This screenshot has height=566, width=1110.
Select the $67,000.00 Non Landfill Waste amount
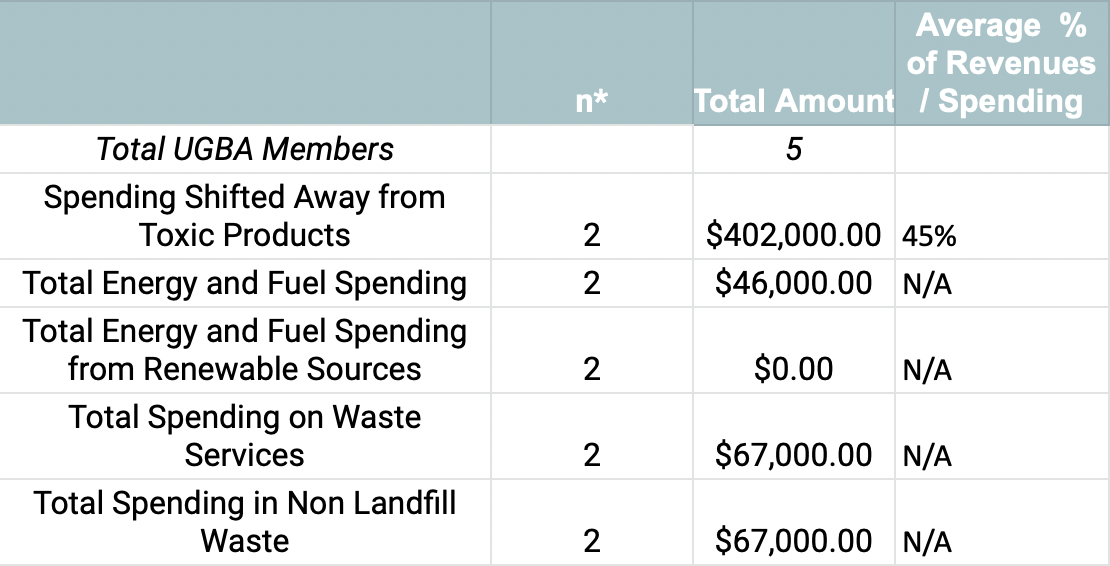[x=794, y=541]
